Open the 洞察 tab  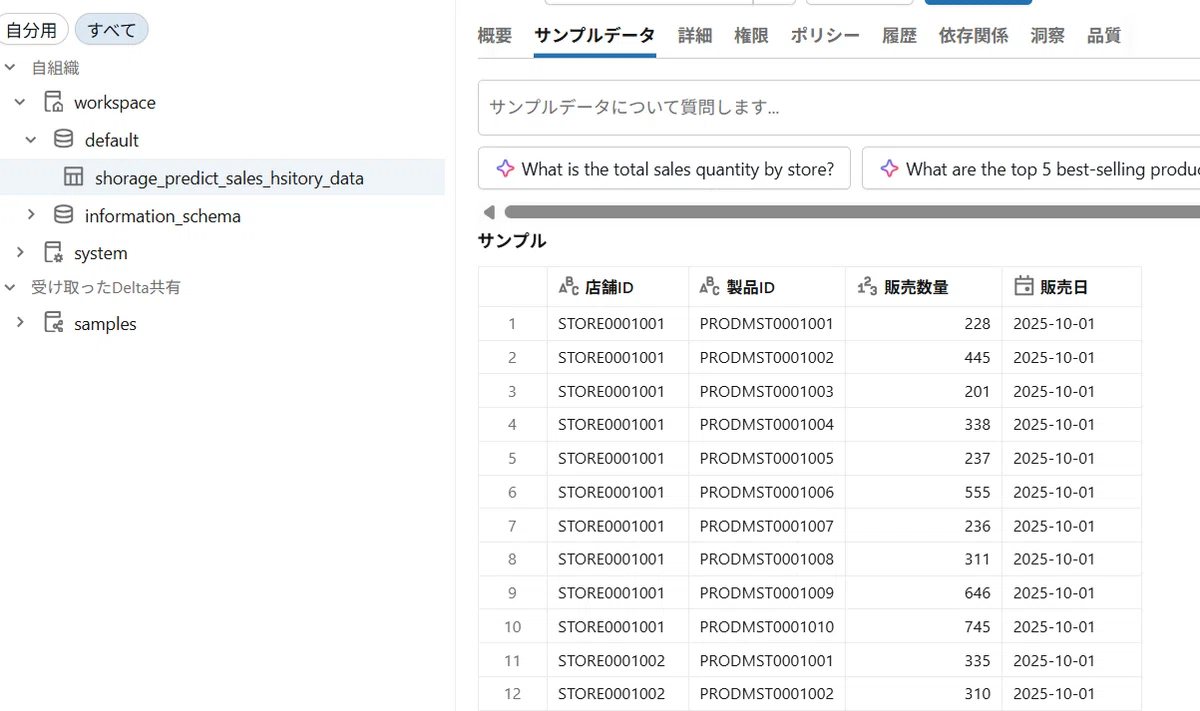click(x=1047, y=36)
